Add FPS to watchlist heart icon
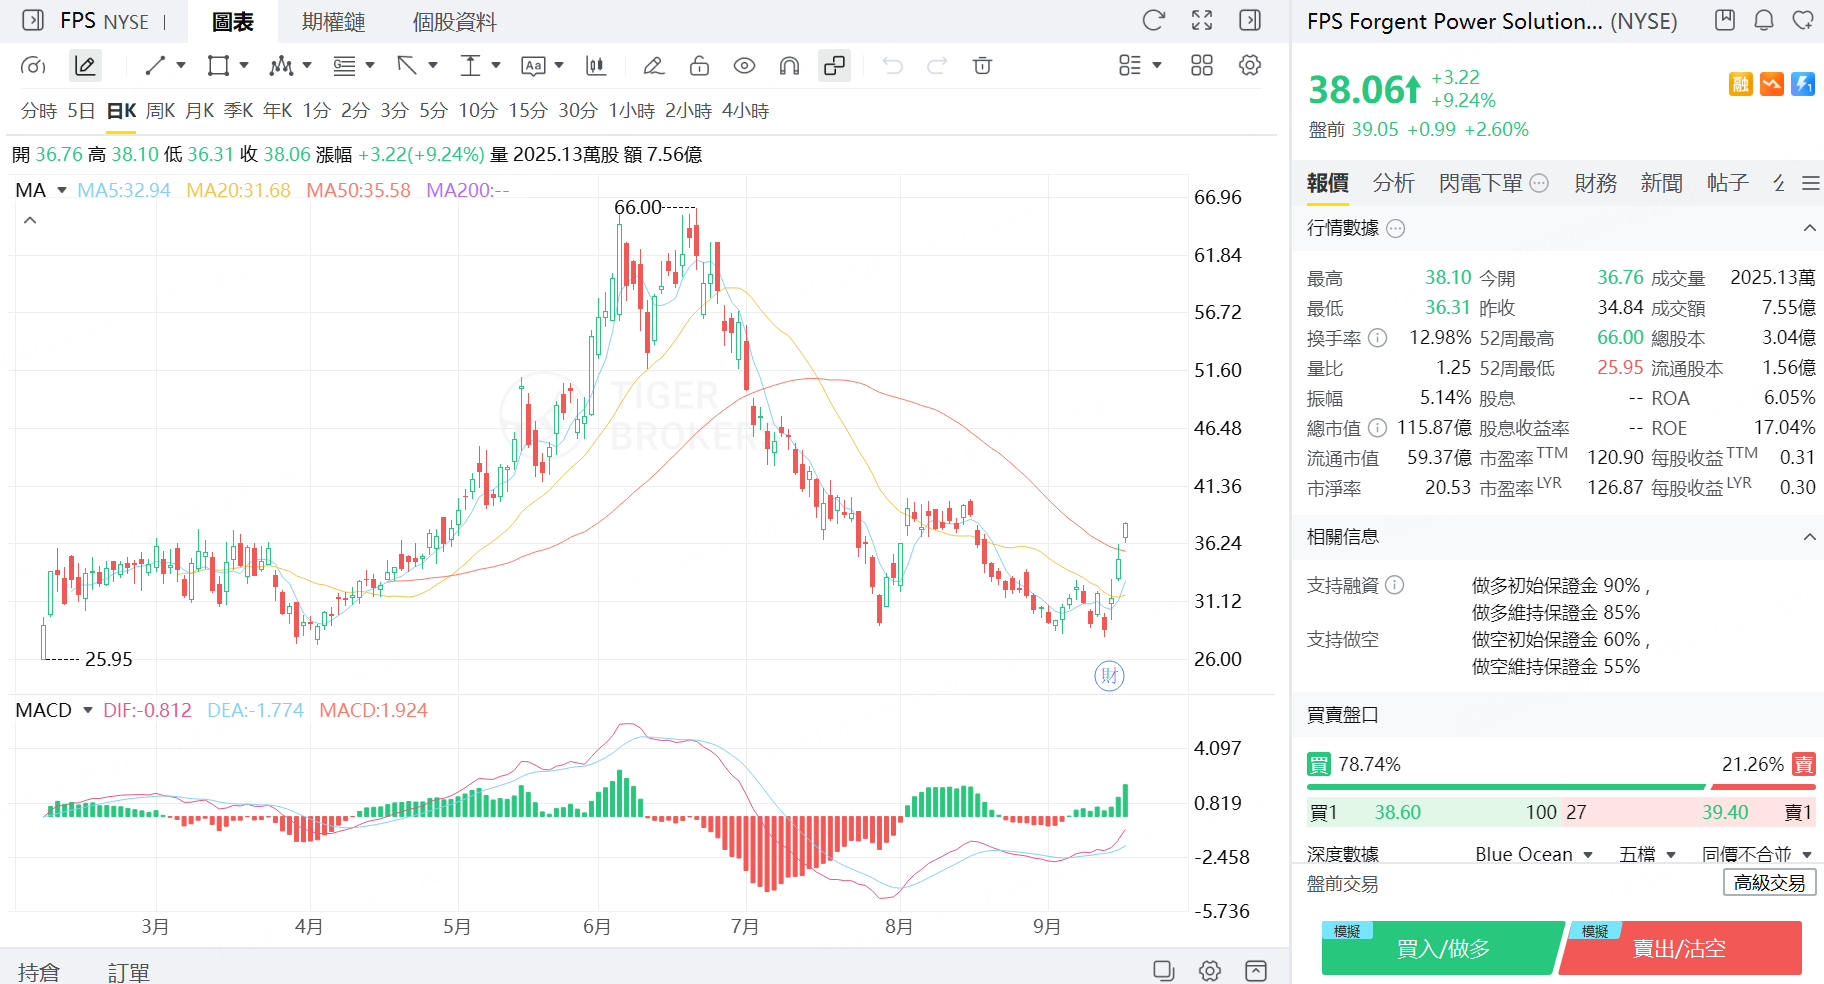 (x=1803, y=20)
